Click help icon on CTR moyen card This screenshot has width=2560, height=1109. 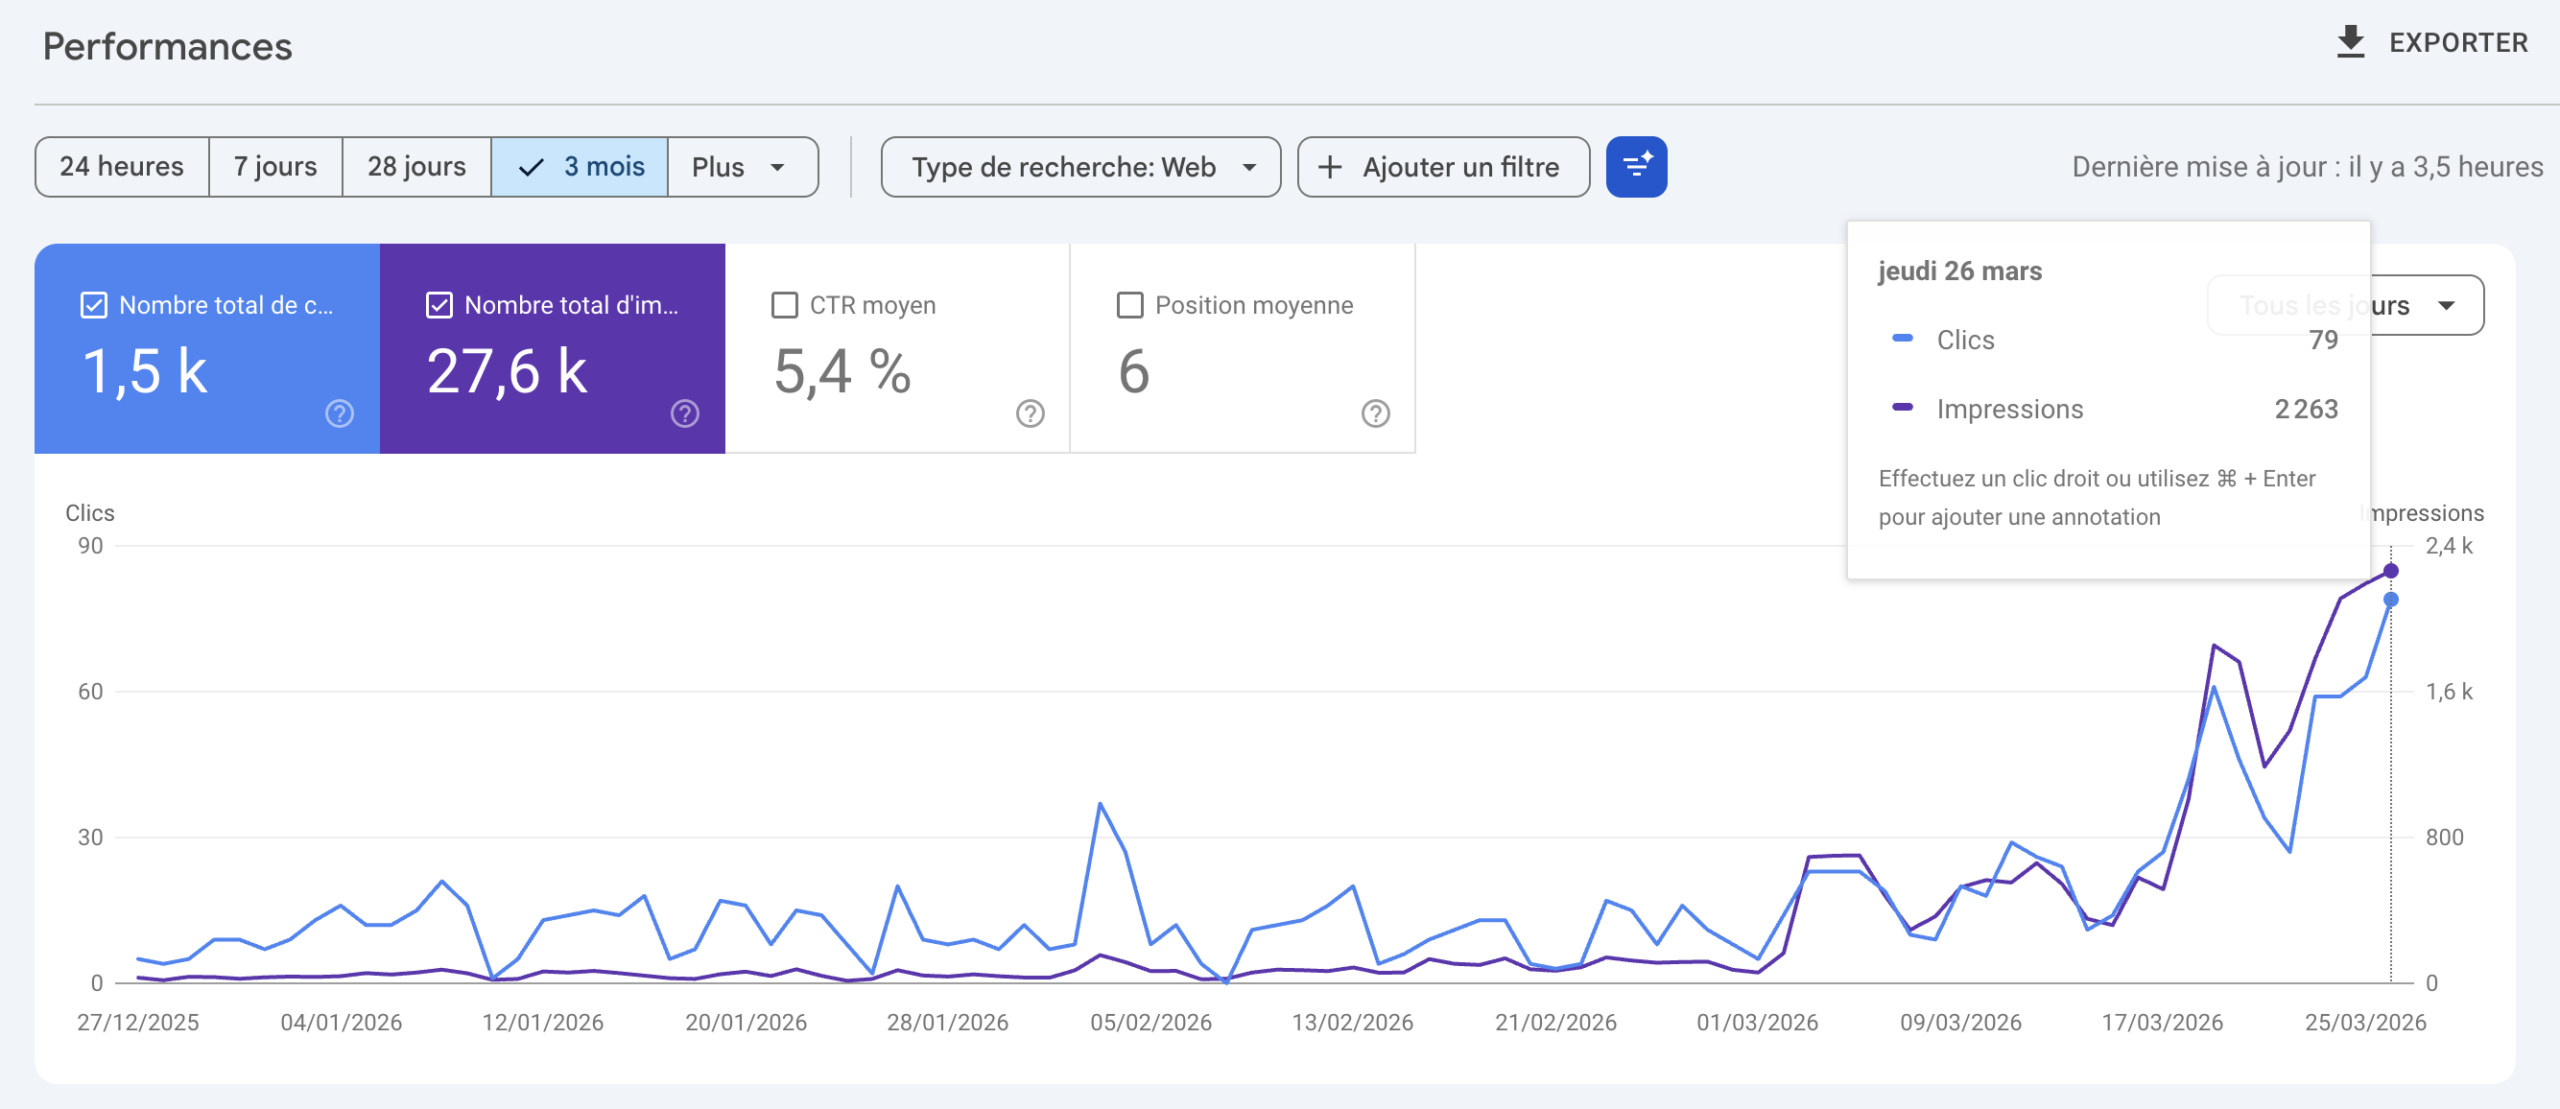coord(1030,413)
